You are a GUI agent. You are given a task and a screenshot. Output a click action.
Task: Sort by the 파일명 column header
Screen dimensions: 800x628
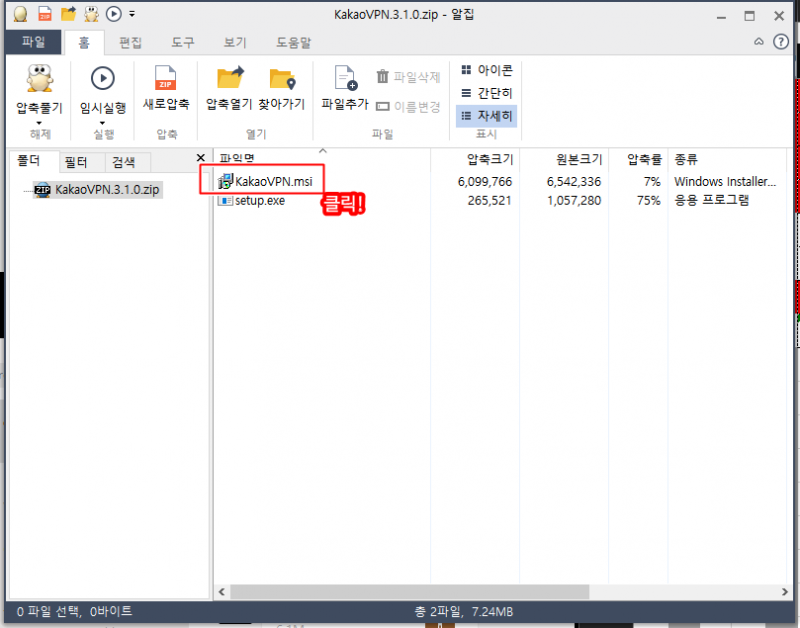click(x=322, y=159)
